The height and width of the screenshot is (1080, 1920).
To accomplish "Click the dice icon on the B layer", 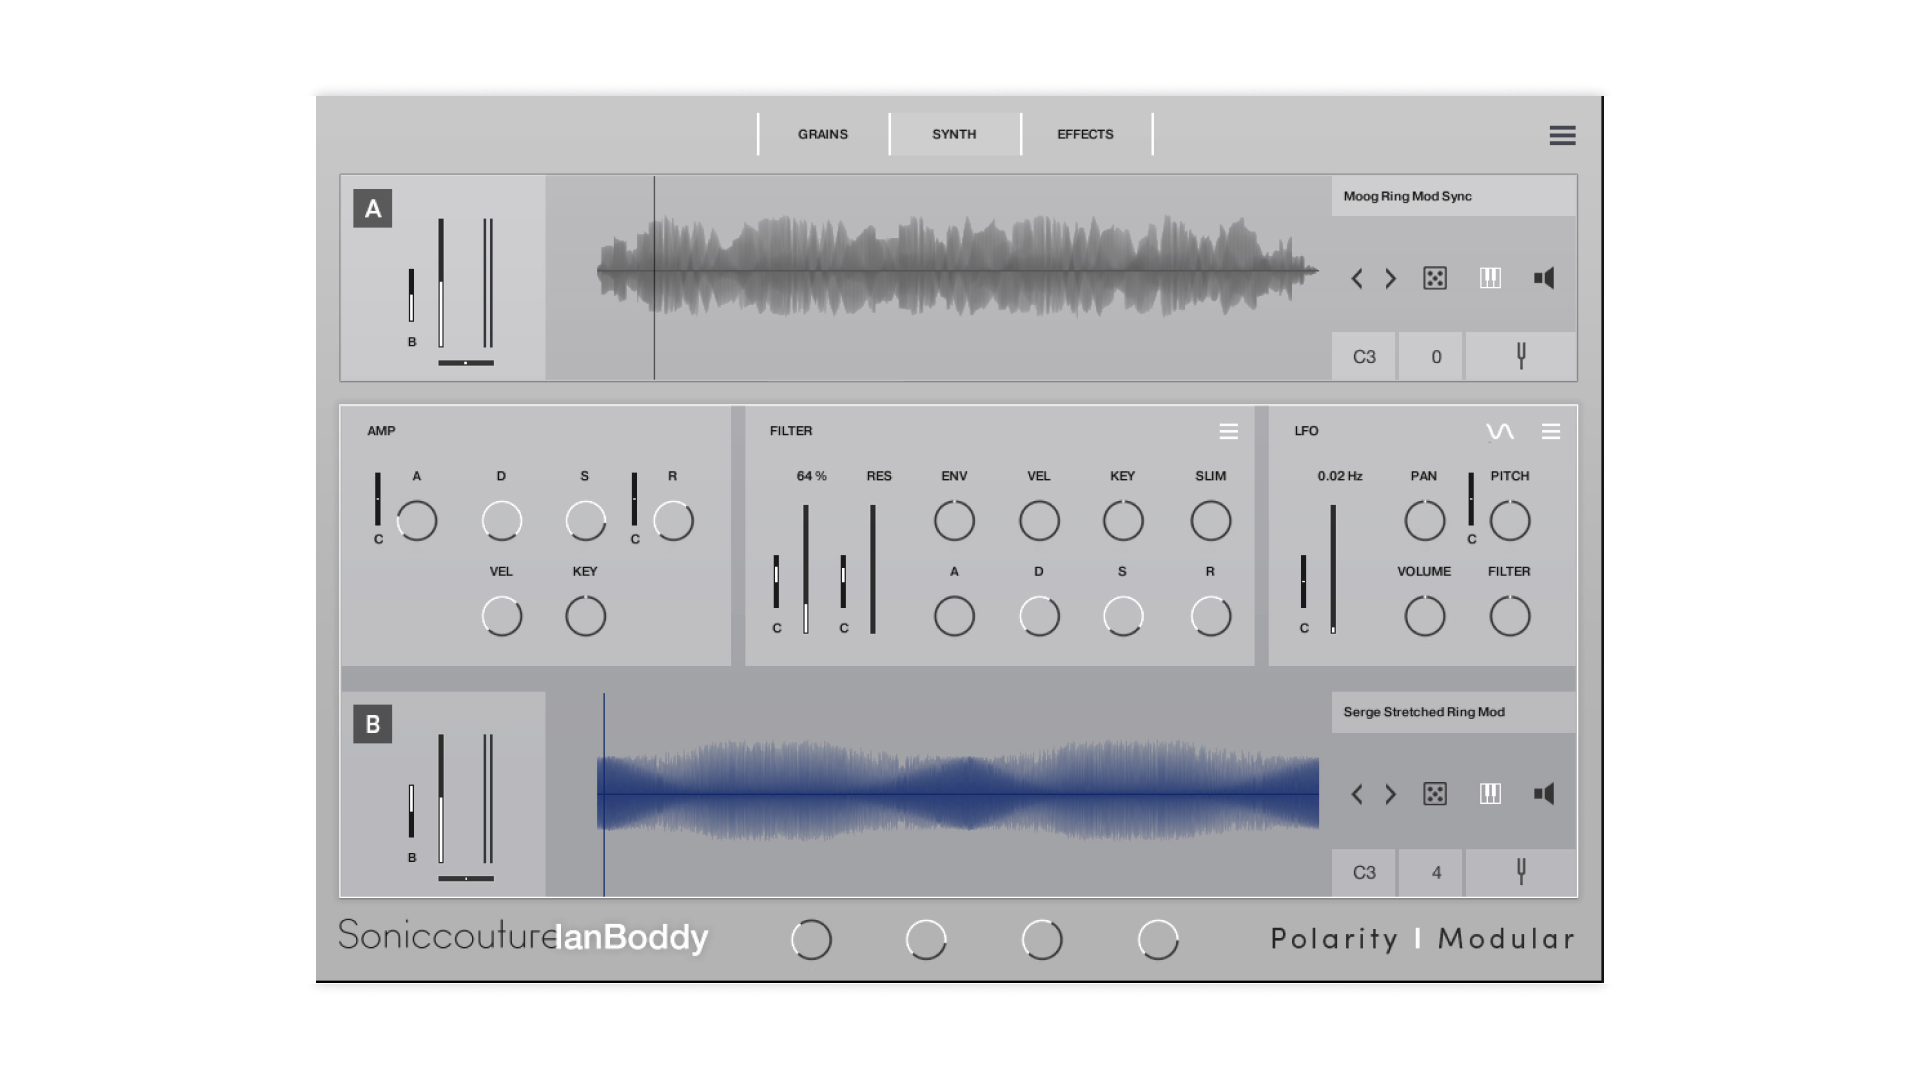I will click(1435, 794).
